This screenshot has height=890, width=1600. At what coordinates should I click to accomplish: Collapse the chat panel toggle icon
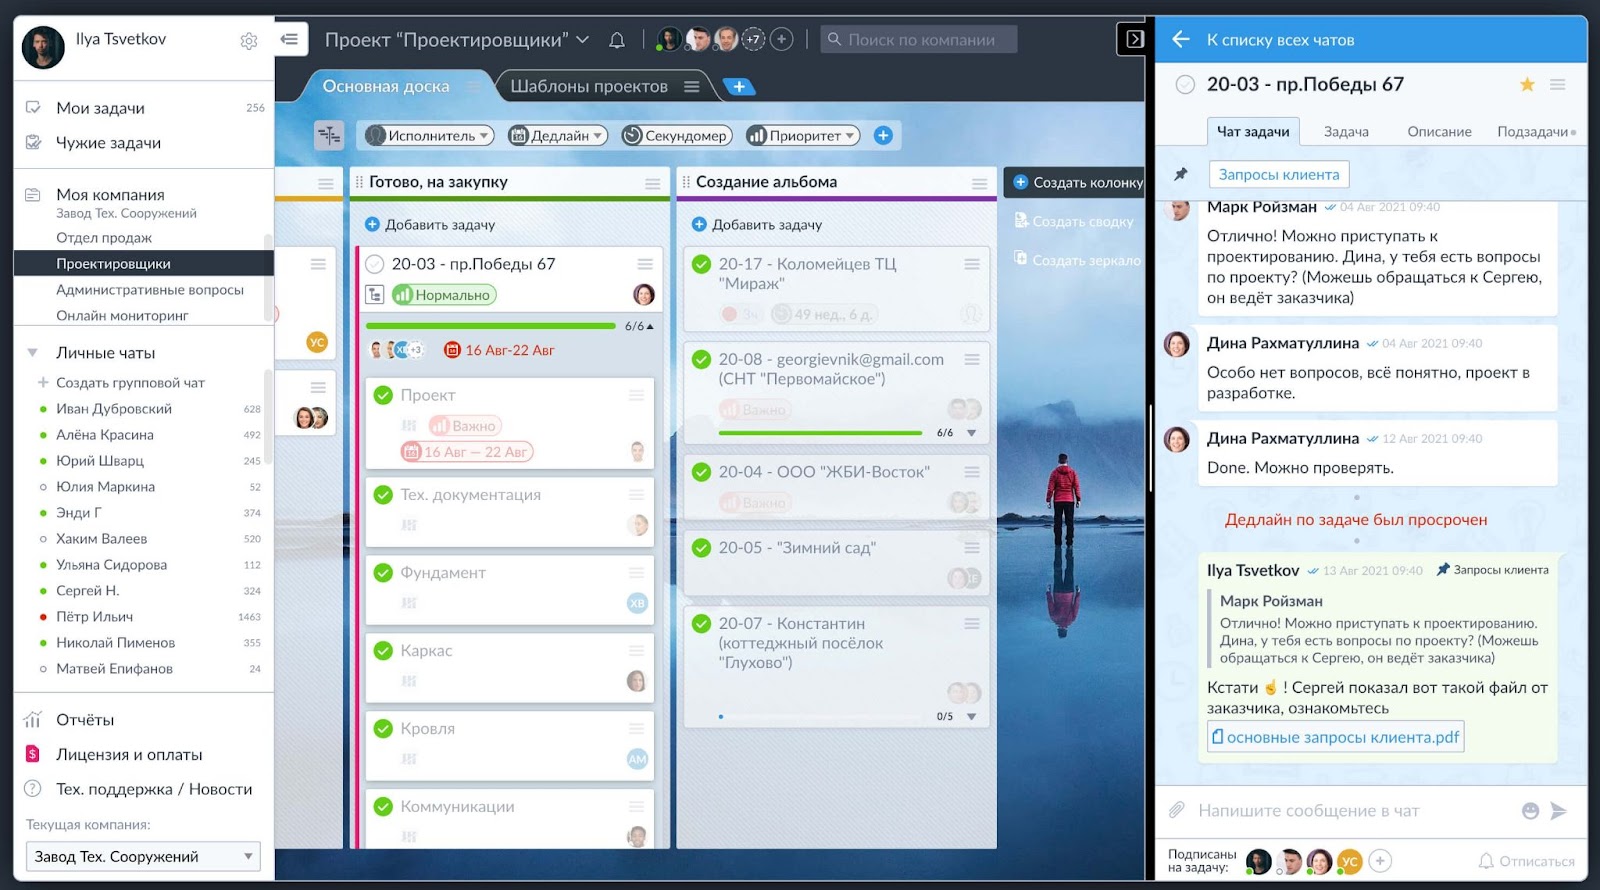click(1134, 39)
